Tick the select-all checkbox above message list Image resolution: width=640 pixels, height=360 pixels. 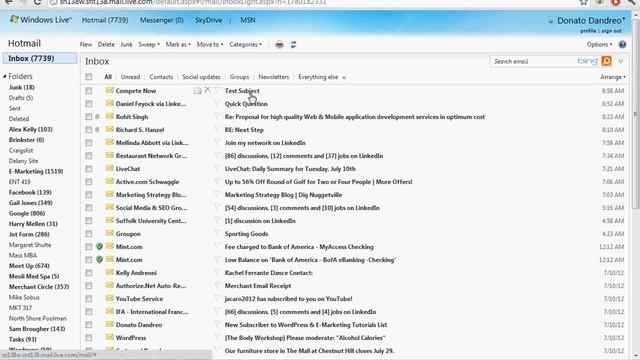coord(89,77)
